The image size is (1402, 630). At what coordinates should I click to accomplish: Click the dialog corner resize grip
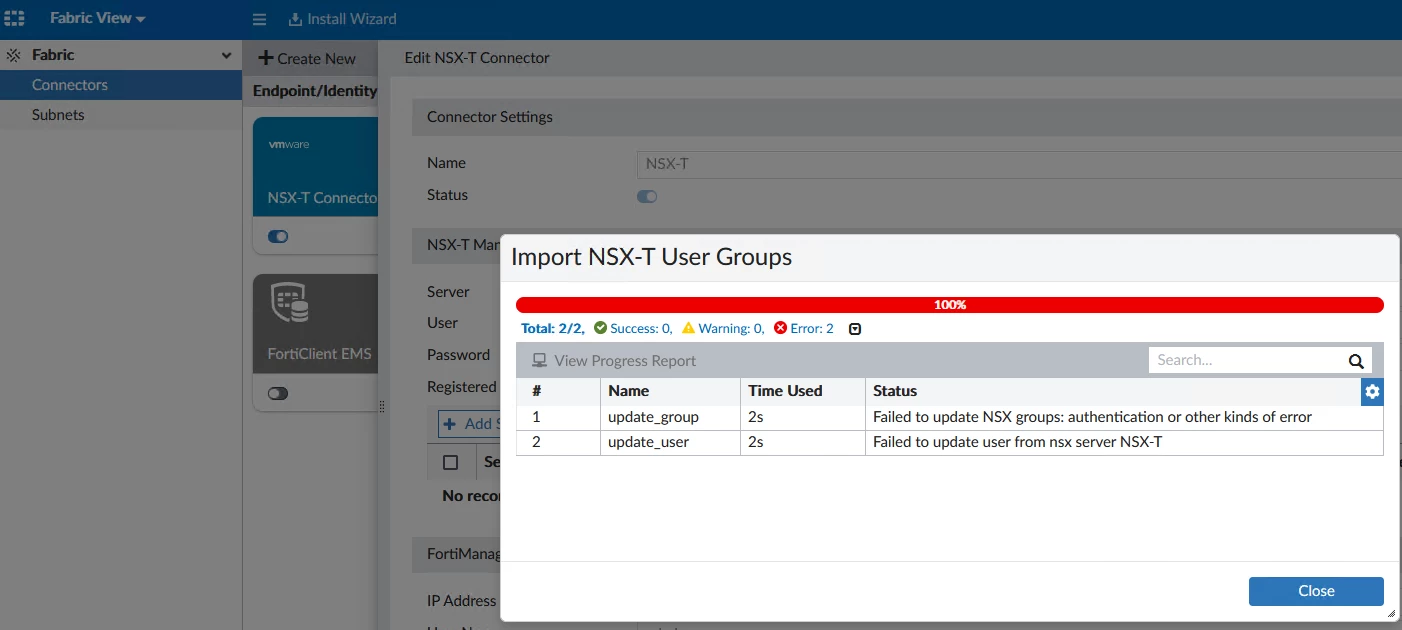click(1391, 613)
